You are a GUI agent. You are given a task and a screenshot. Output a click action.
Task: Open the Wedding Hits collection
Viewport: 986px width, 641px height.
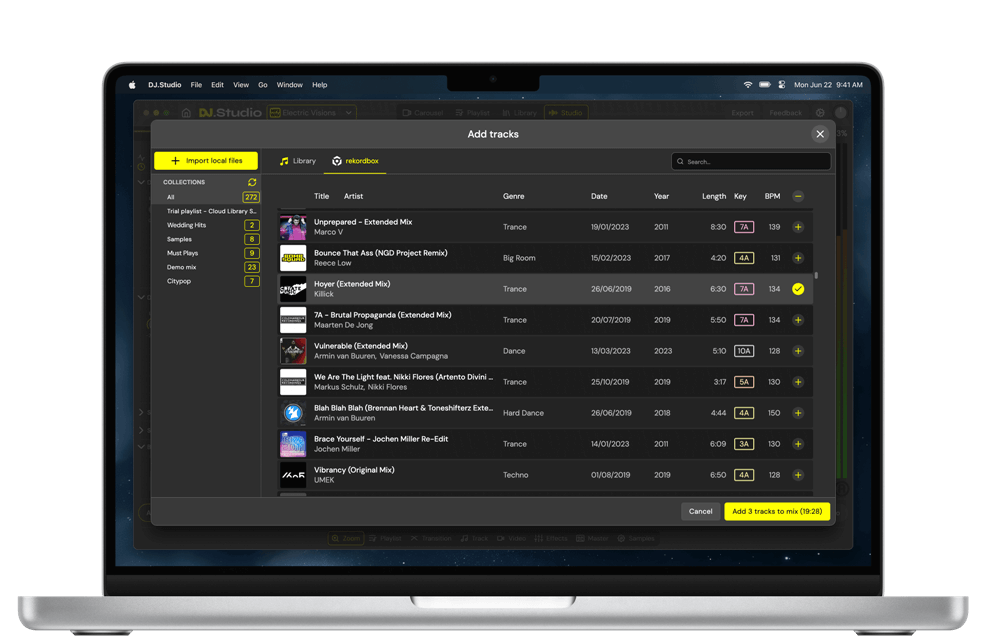187,225
